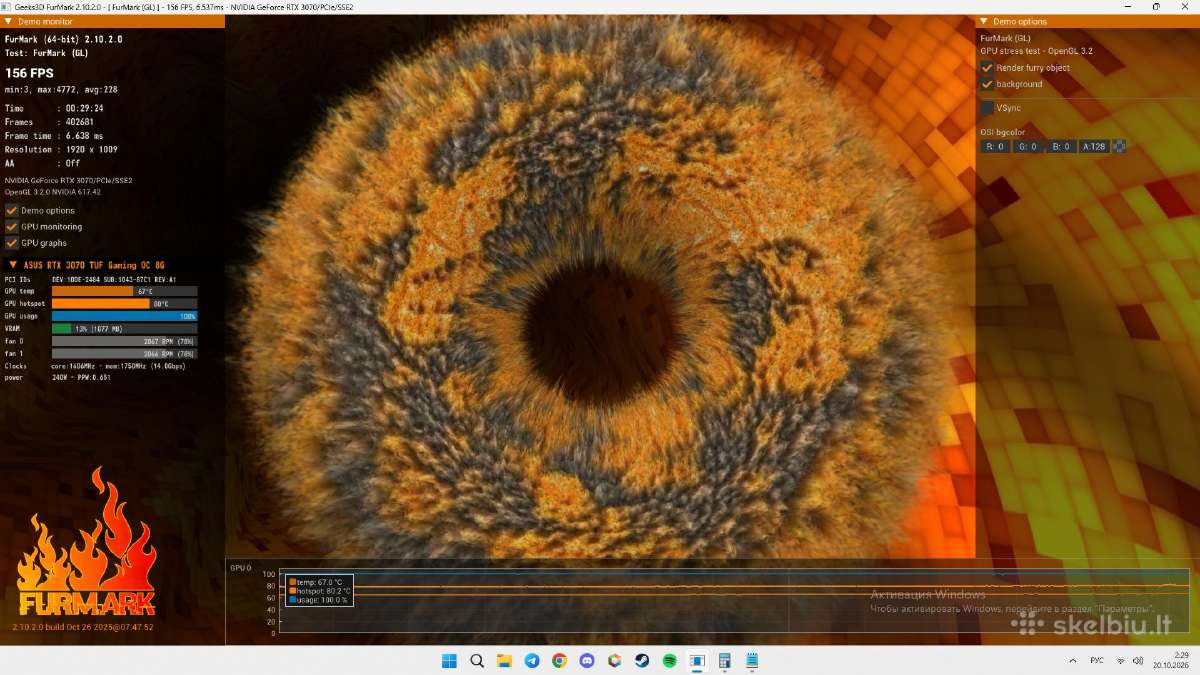Image resolution: width=1200 pixels, height=675 pixels.
Task: Click the VRAM 13% usage bar
Action: click(x=124, y=328)
